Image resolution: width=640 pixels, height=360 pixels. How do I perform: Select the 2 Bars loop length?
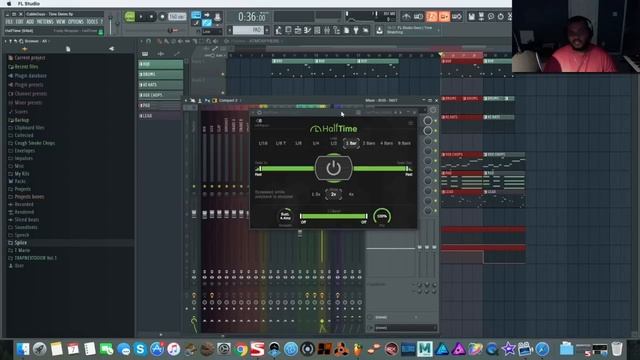pos(369,143)
